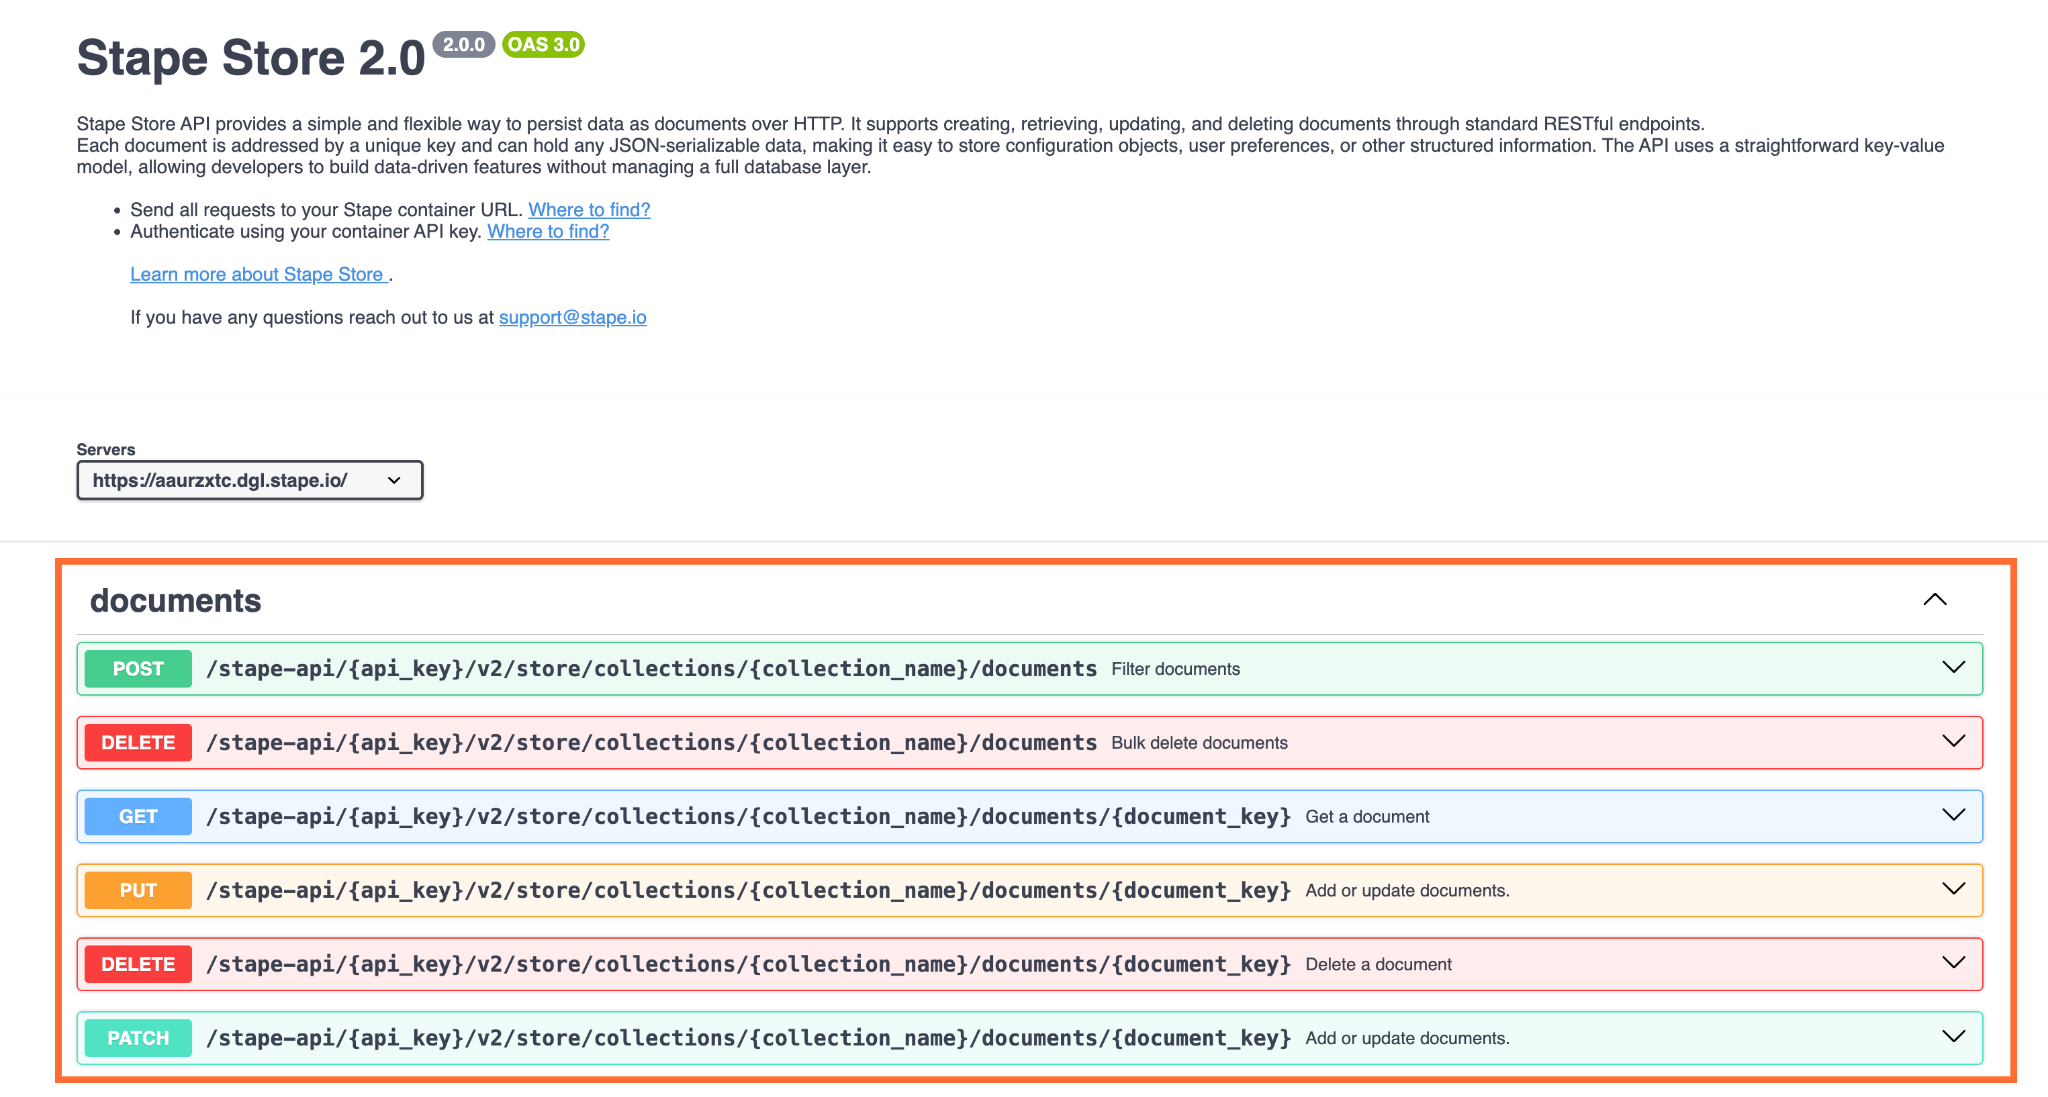The height and width of the screenshot is (1097, 2048).
Task: Expand the Delete a document chevron
Action: point(1953,964)
